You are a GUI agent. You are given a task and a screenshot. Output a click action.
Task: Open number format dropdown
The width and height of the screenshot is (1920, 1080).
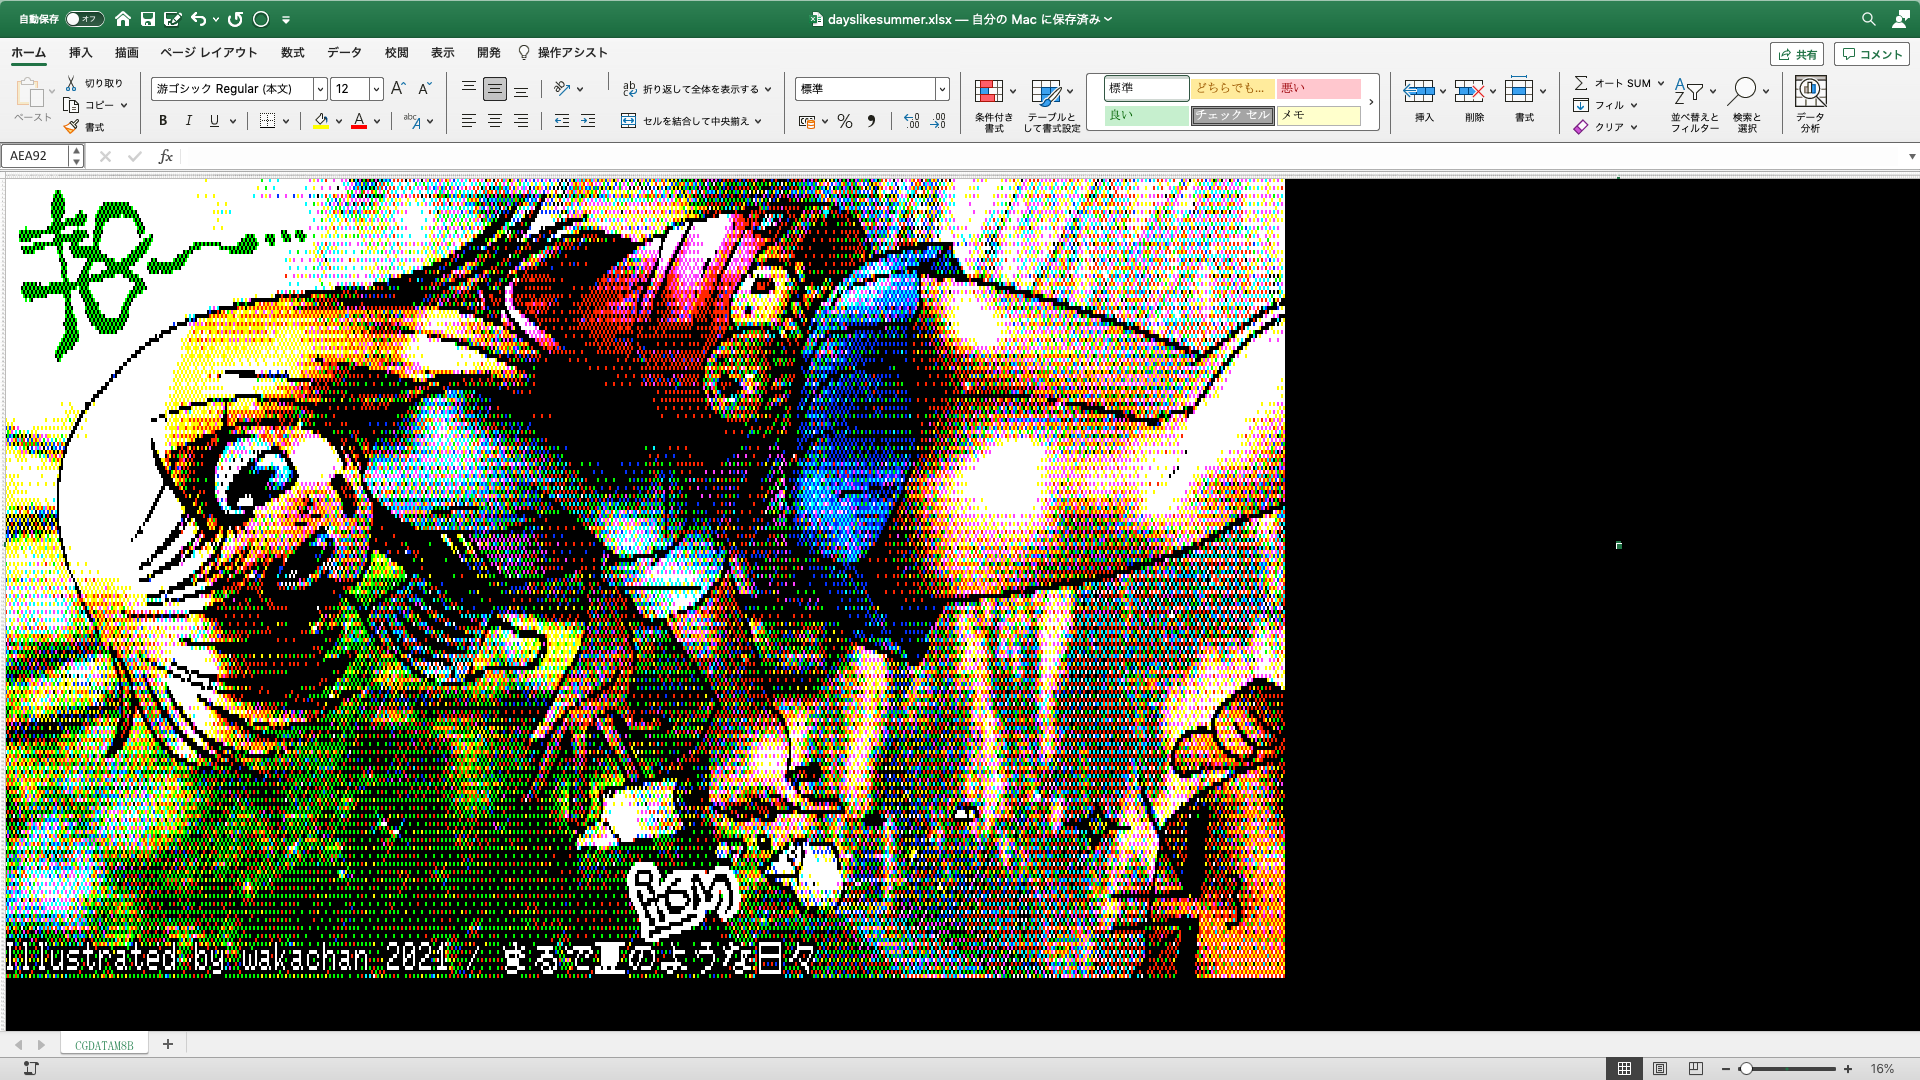click(x=942, y=89)
